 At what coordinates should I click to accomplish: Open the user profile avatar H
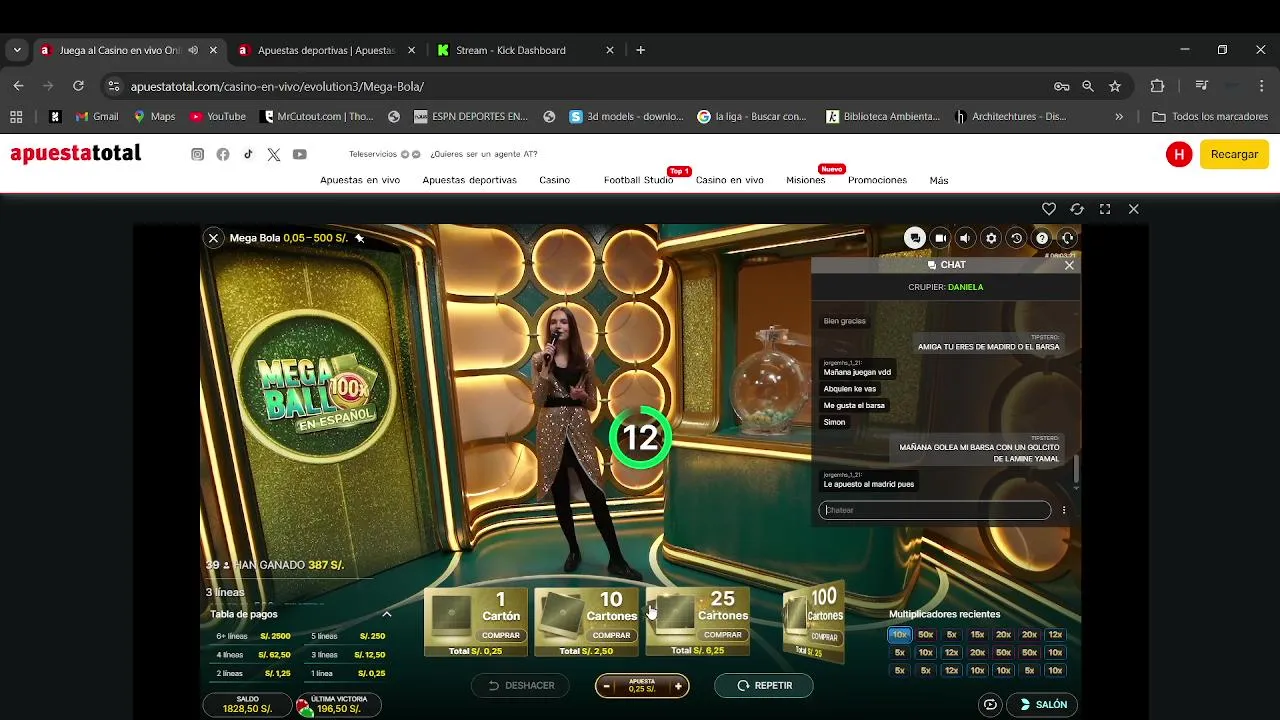(1179, 154)
